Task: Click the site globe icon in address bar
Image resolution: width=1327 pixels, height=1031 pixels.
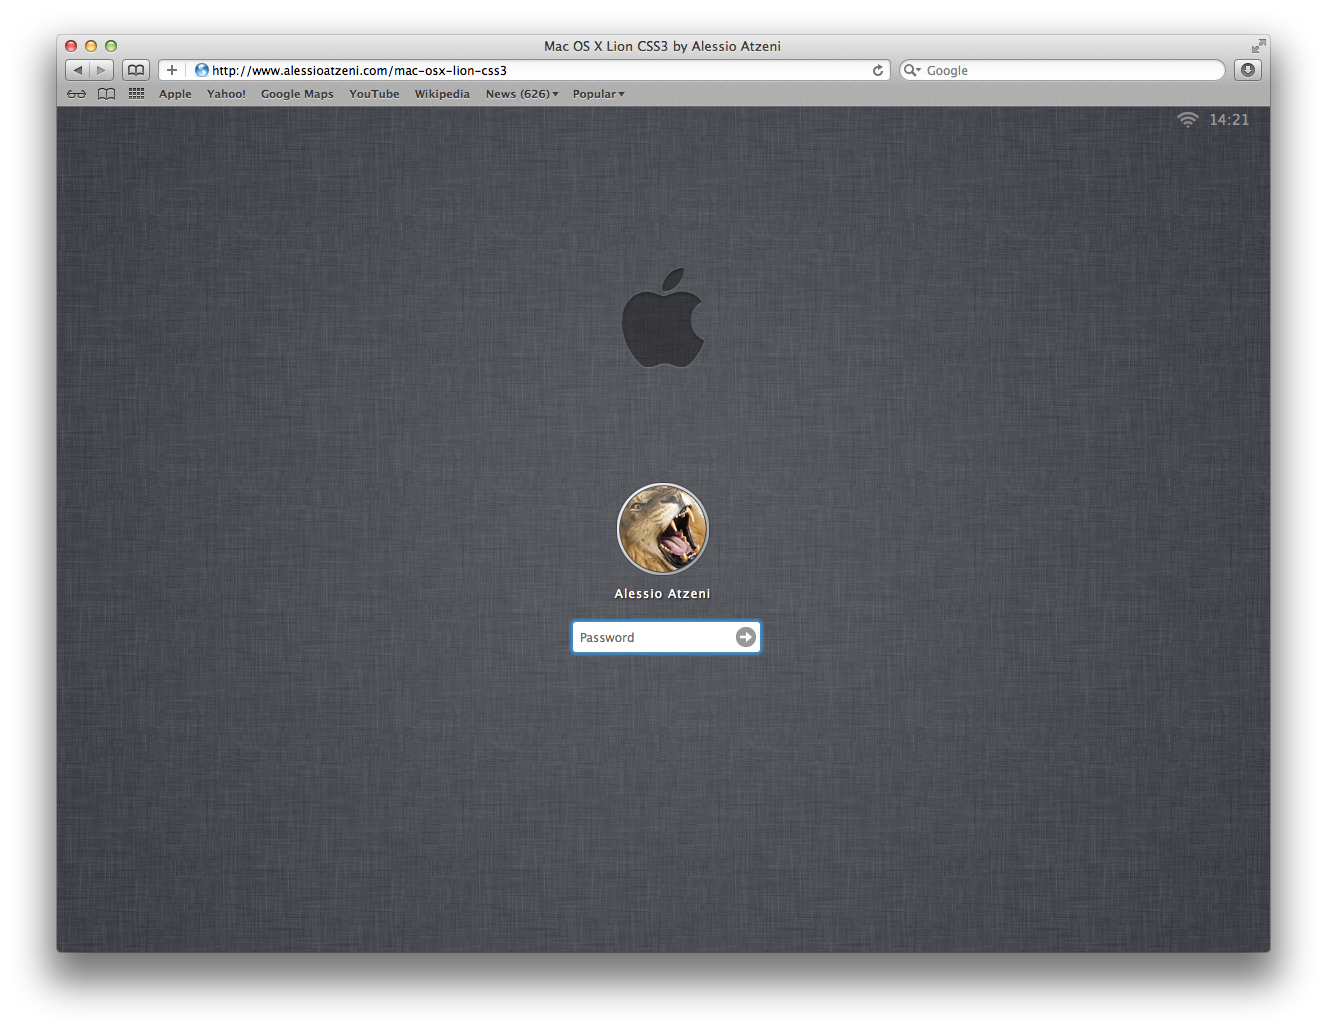Action: click(x=201, y=70)
